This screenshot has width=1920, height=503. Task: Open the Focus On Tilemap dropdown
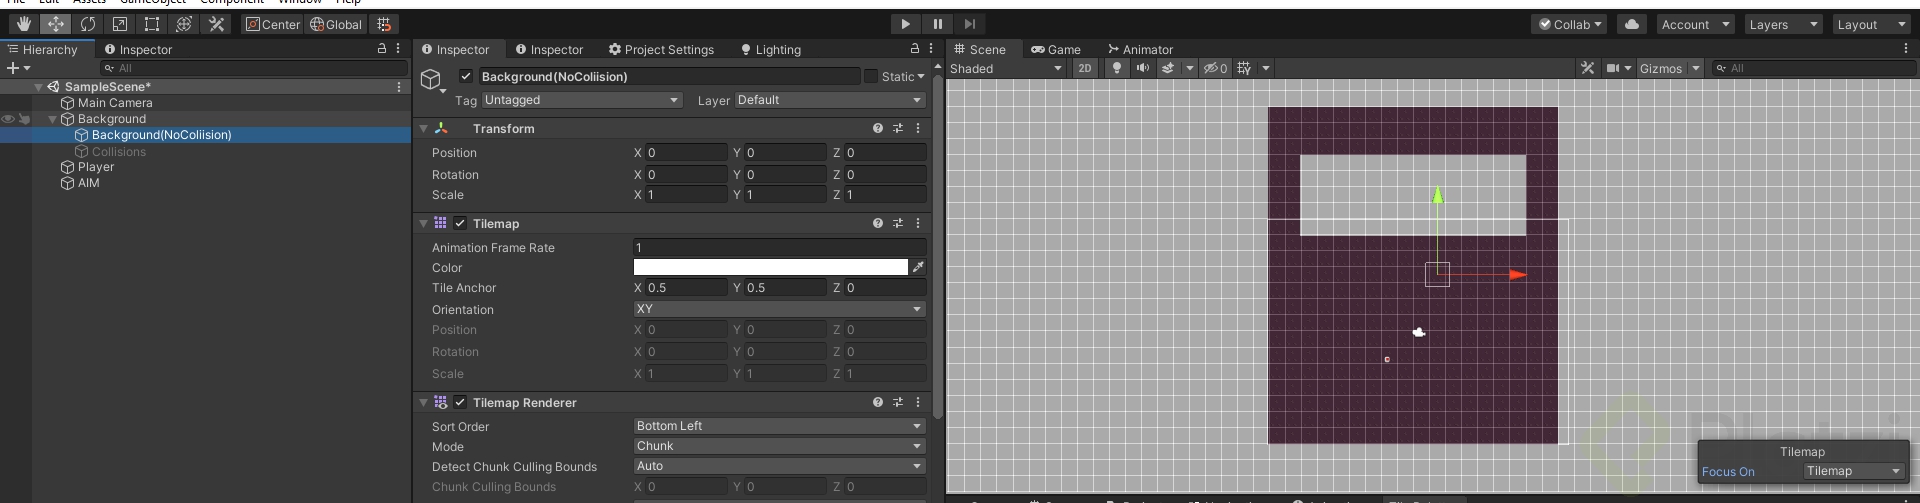1854,471
